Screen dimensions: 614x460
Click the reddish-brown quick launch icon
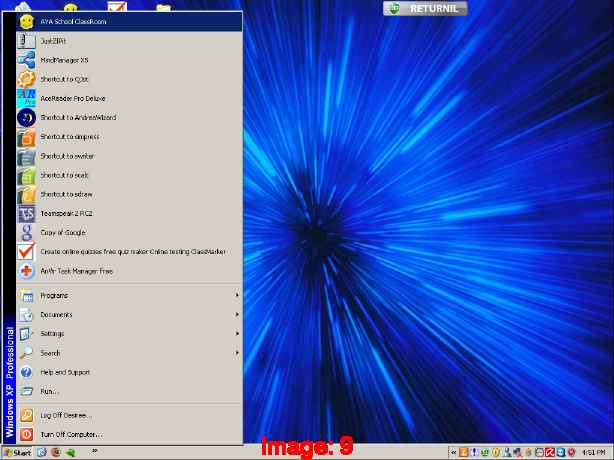pos(56,453)
